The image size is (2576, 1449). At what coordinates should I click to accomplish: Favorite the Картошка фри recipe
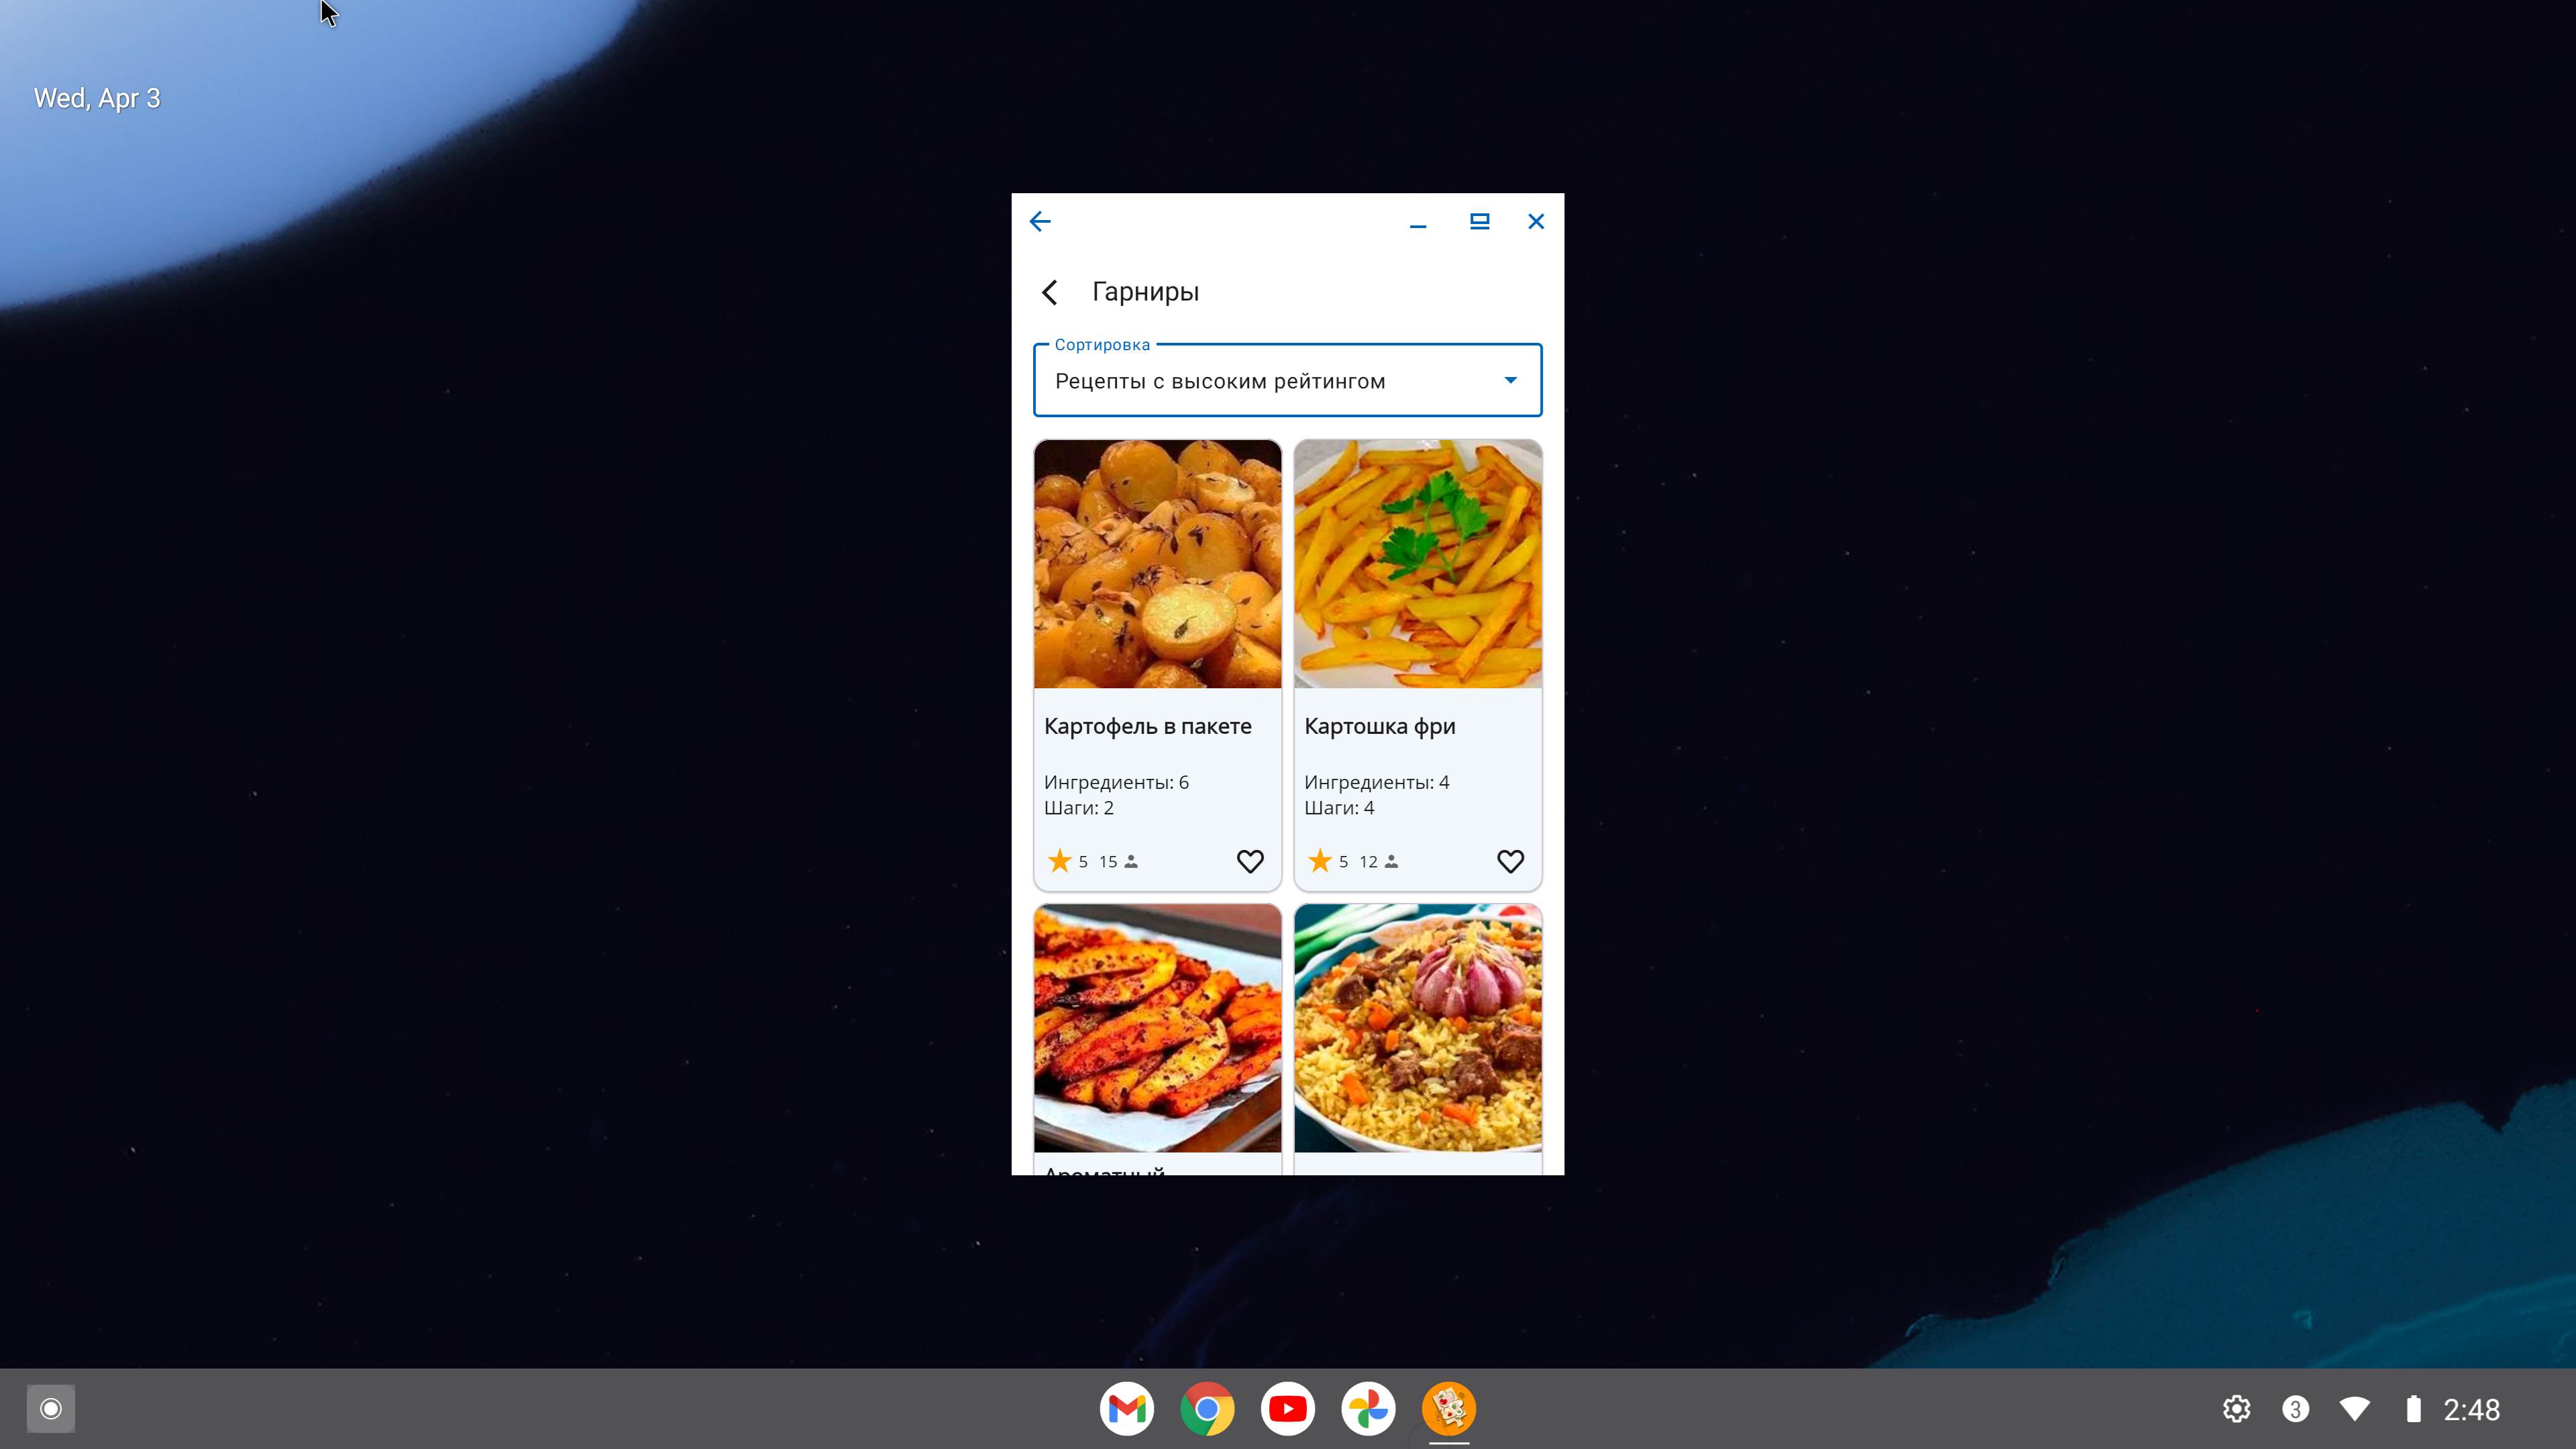pyautogui.click(x=1510, y=861)
